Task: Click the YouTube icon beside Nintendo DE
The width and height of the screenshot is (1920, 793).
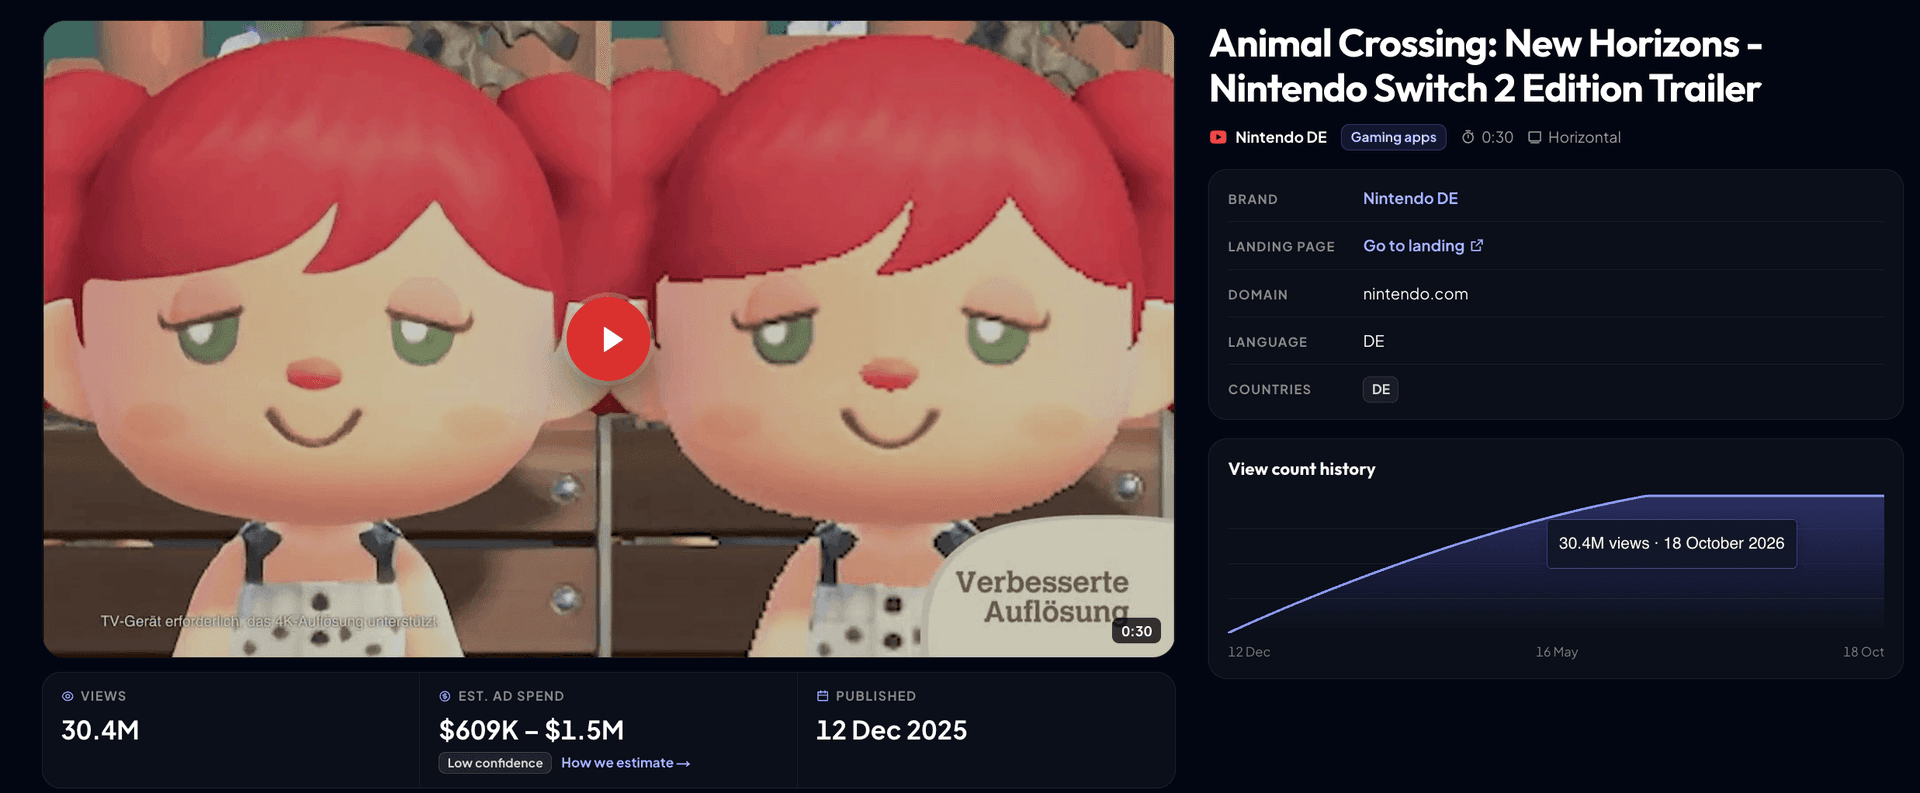Action: tap(1218, 137)
